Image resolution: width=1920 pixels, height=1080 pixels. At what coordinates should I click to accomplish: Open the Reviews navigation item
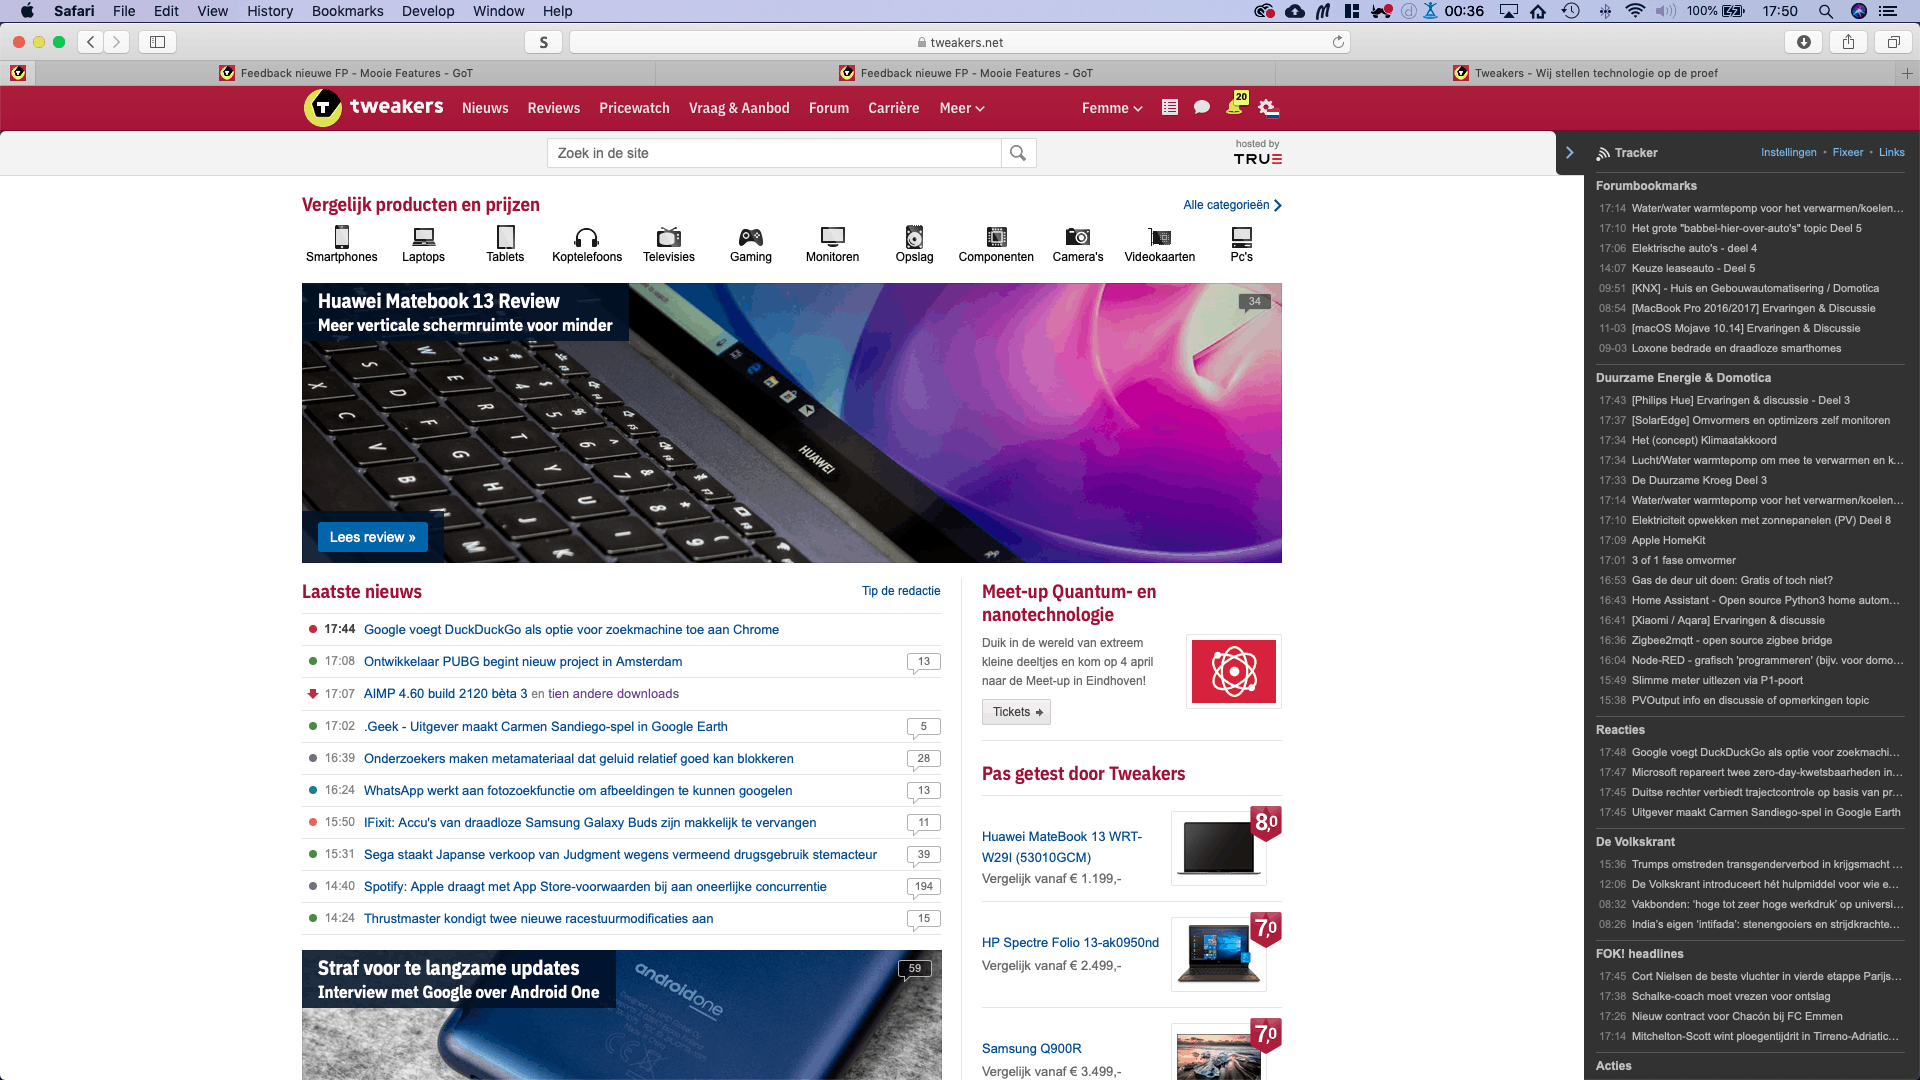tap(554, 108)
